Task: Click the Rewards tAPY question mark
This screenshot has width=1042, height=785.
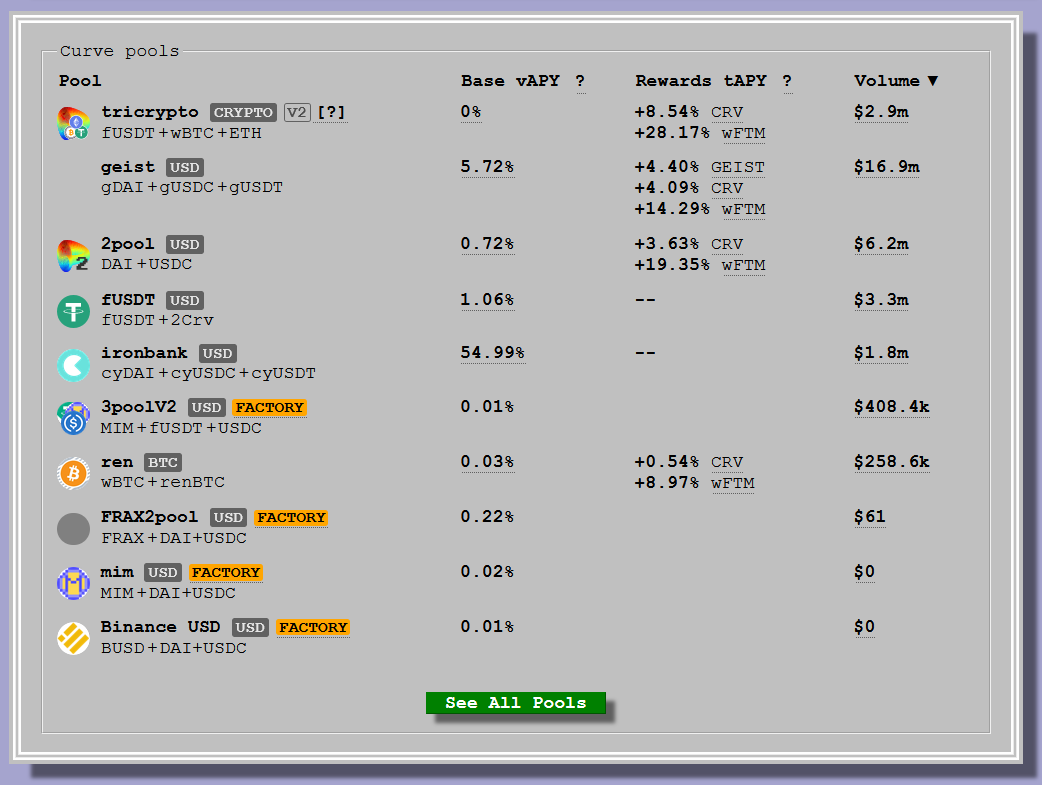Action: click(x=787, y=81)
